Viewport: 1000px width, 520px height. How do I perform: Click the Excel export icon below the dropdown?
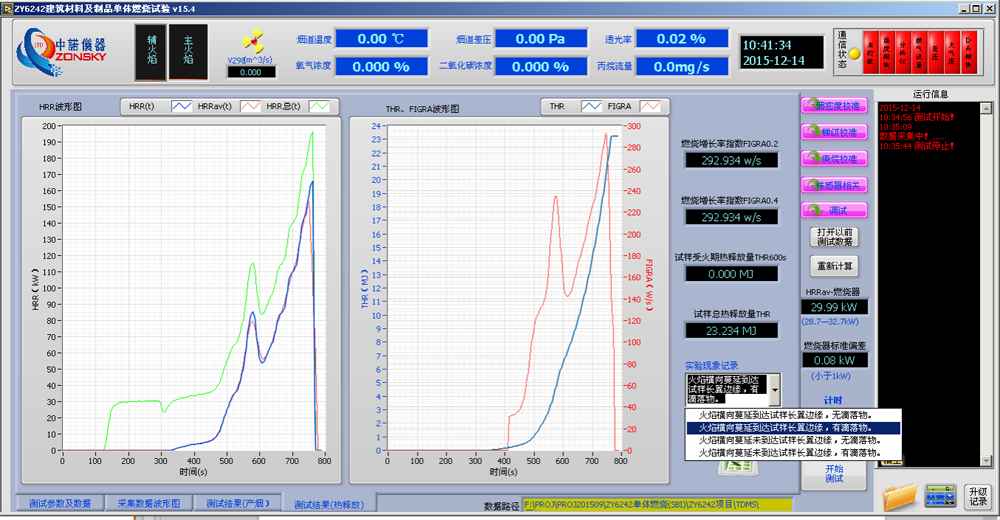(x=738, y=467)
